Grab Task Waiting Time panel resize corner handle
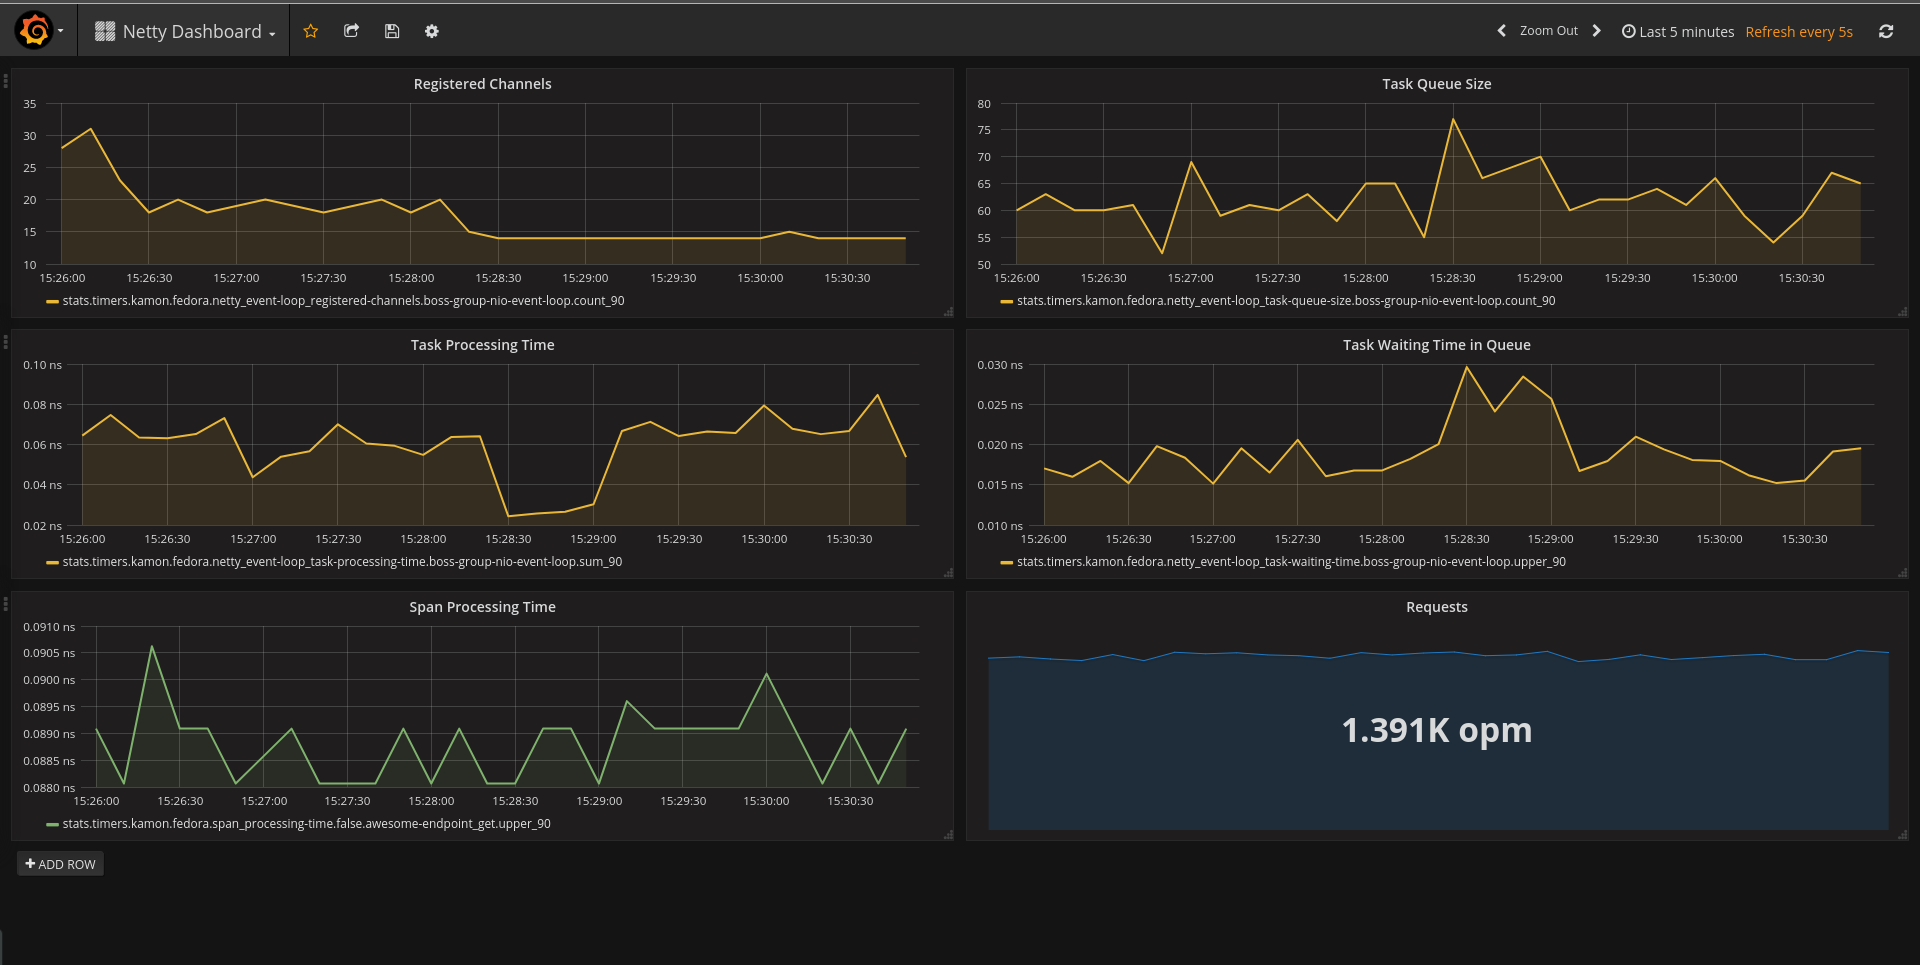 click(x=1903, y=573)
